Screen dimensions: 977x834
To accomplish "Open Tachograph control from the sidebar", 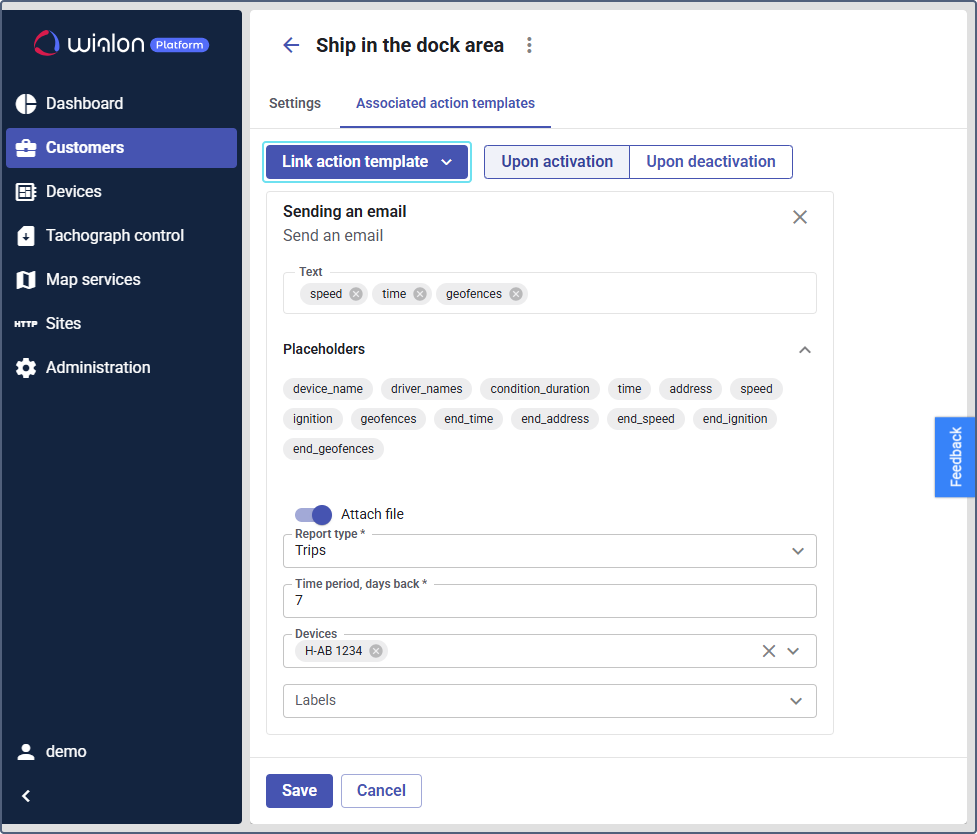I will (114, 236).
